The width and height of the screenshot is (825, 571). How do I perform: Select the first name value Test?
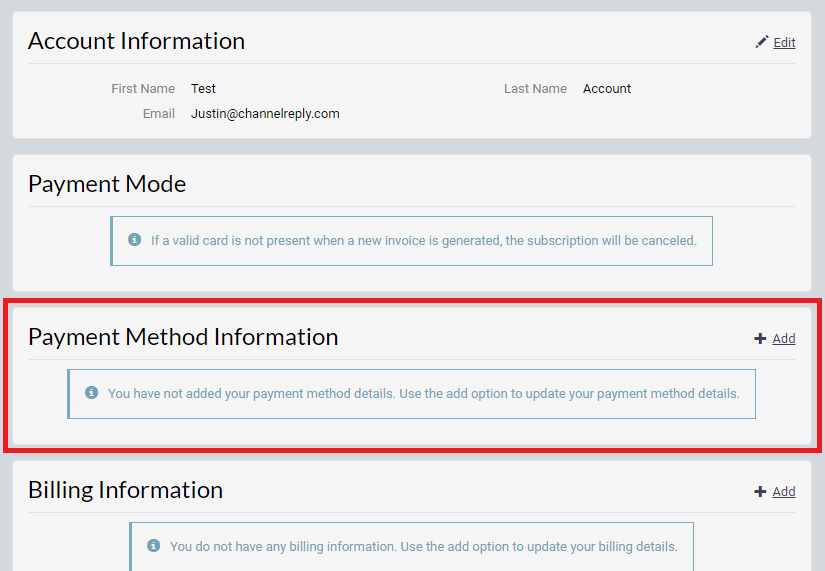[203, 88]
